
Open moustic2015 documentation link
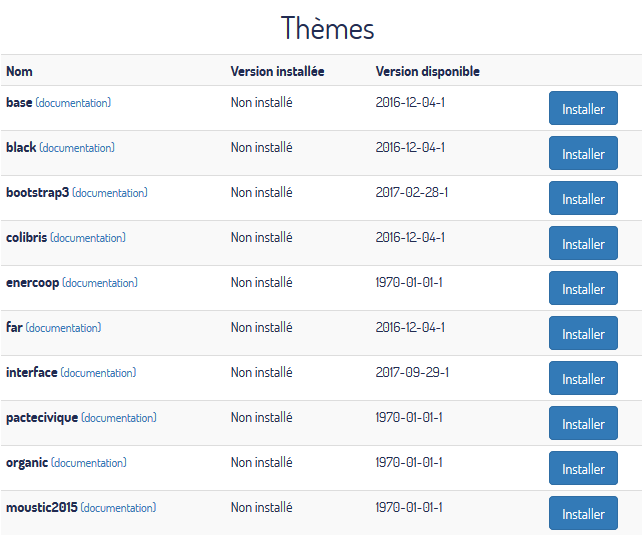[x=119, y=508]
